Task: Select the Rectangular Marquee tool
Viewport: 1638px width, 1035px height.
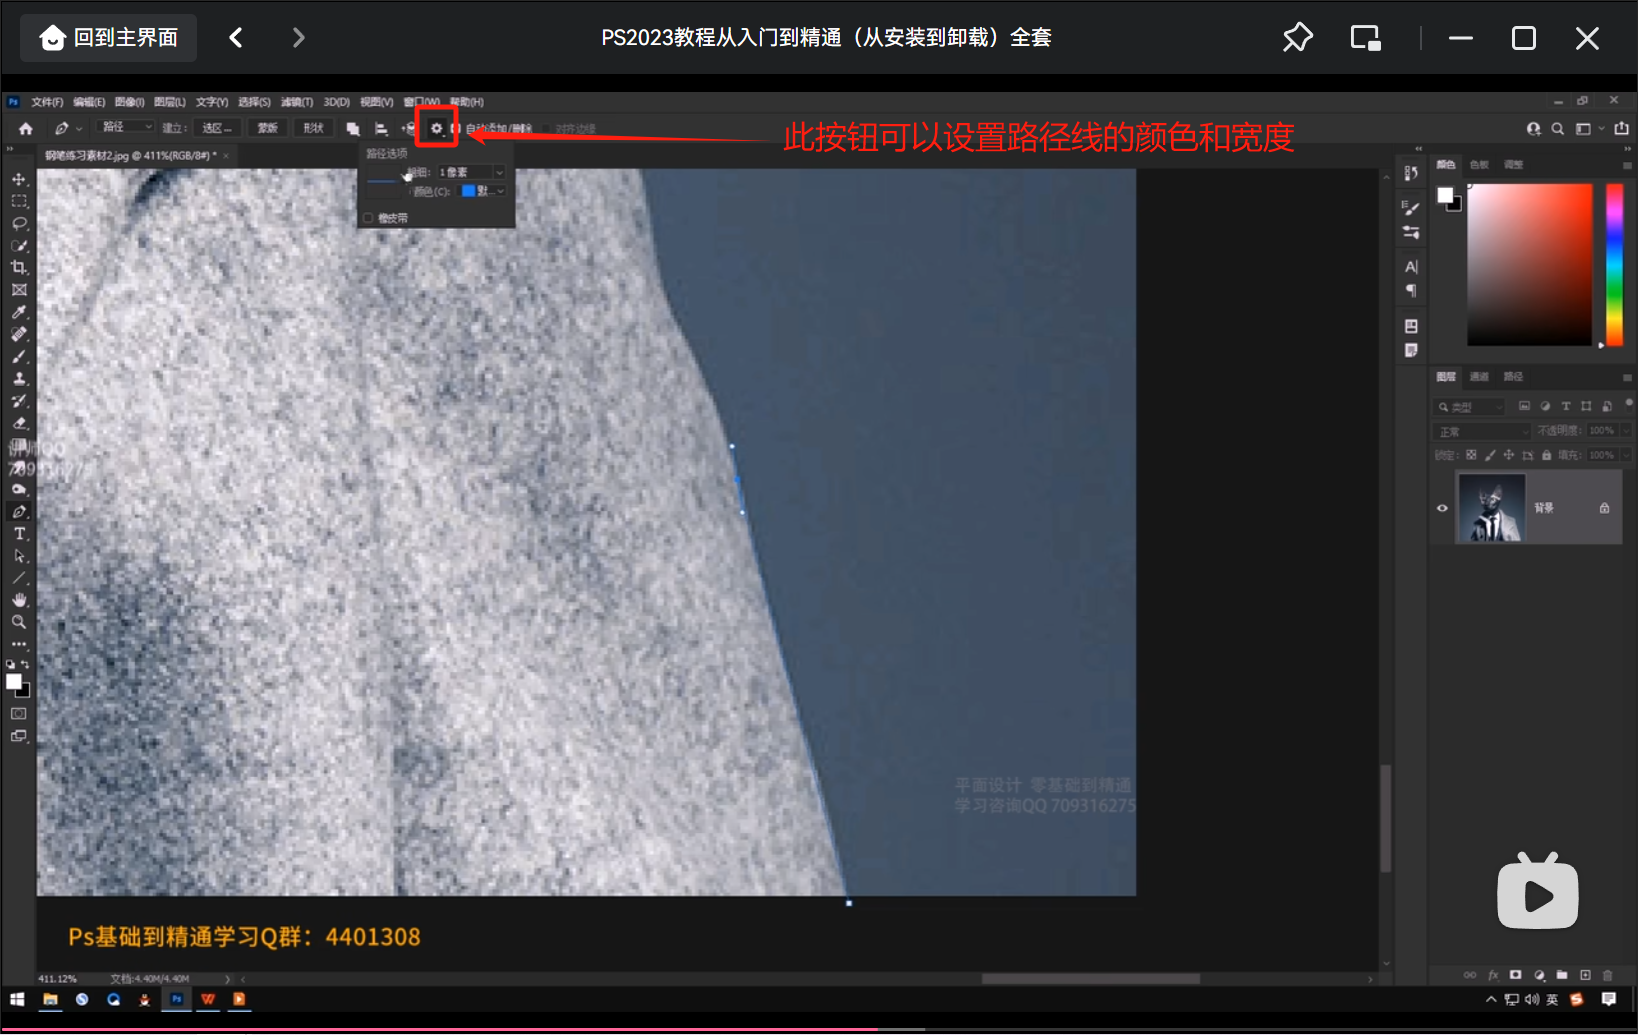Action: tap(19, 201)
